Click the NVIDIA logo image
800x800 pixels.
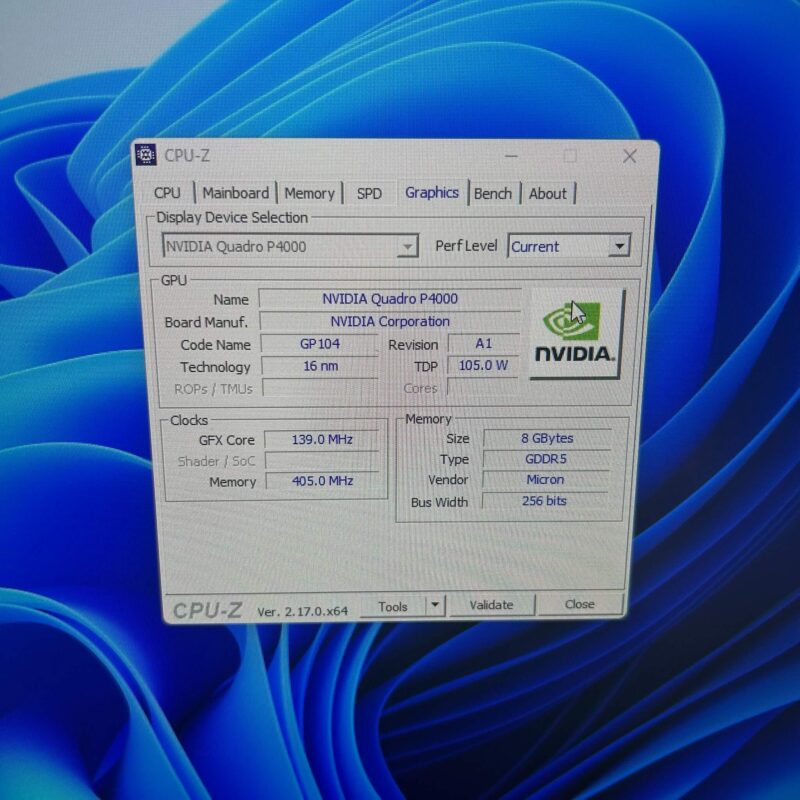pyautogui.click(x=576, y=334)
